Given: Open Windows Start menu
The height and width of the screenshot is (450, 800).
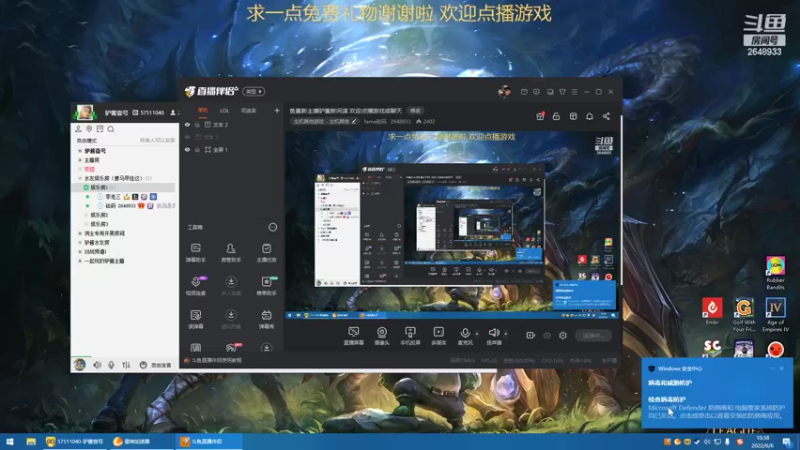Looking at the screenshot, I should [x=10, y=441].
